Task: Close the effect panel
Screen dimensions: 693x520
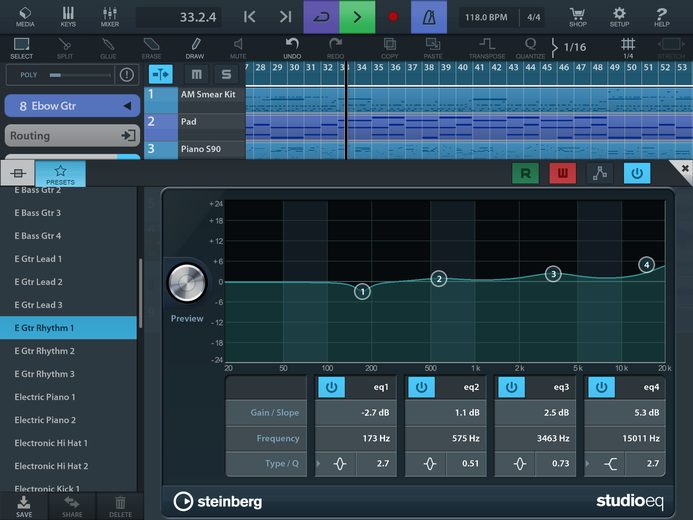Action: tap(684, 169)
